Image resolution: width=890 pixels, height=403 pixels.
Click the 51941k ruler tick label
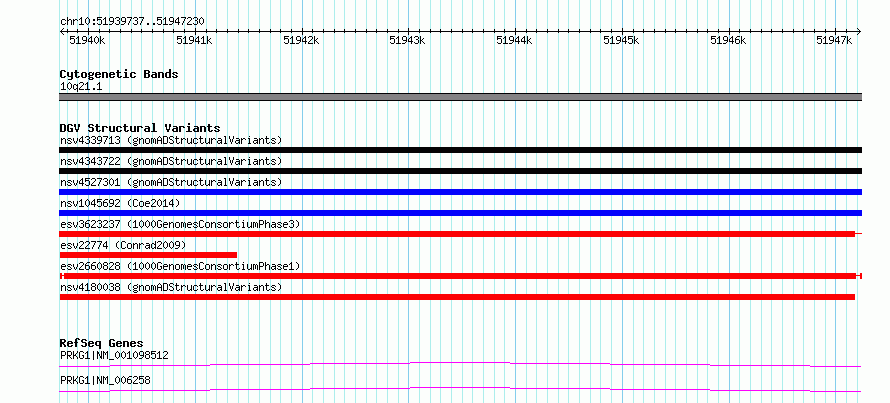click(194, 40)
